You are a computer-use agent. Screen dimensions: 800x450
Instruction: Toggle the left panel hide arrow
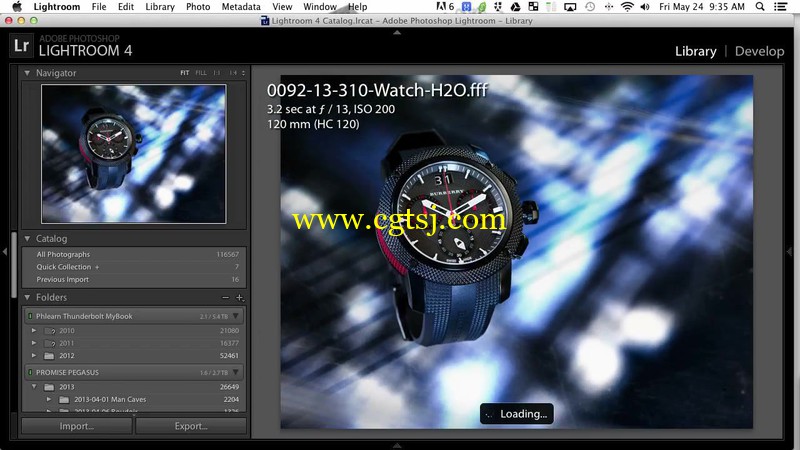point(5,252)
